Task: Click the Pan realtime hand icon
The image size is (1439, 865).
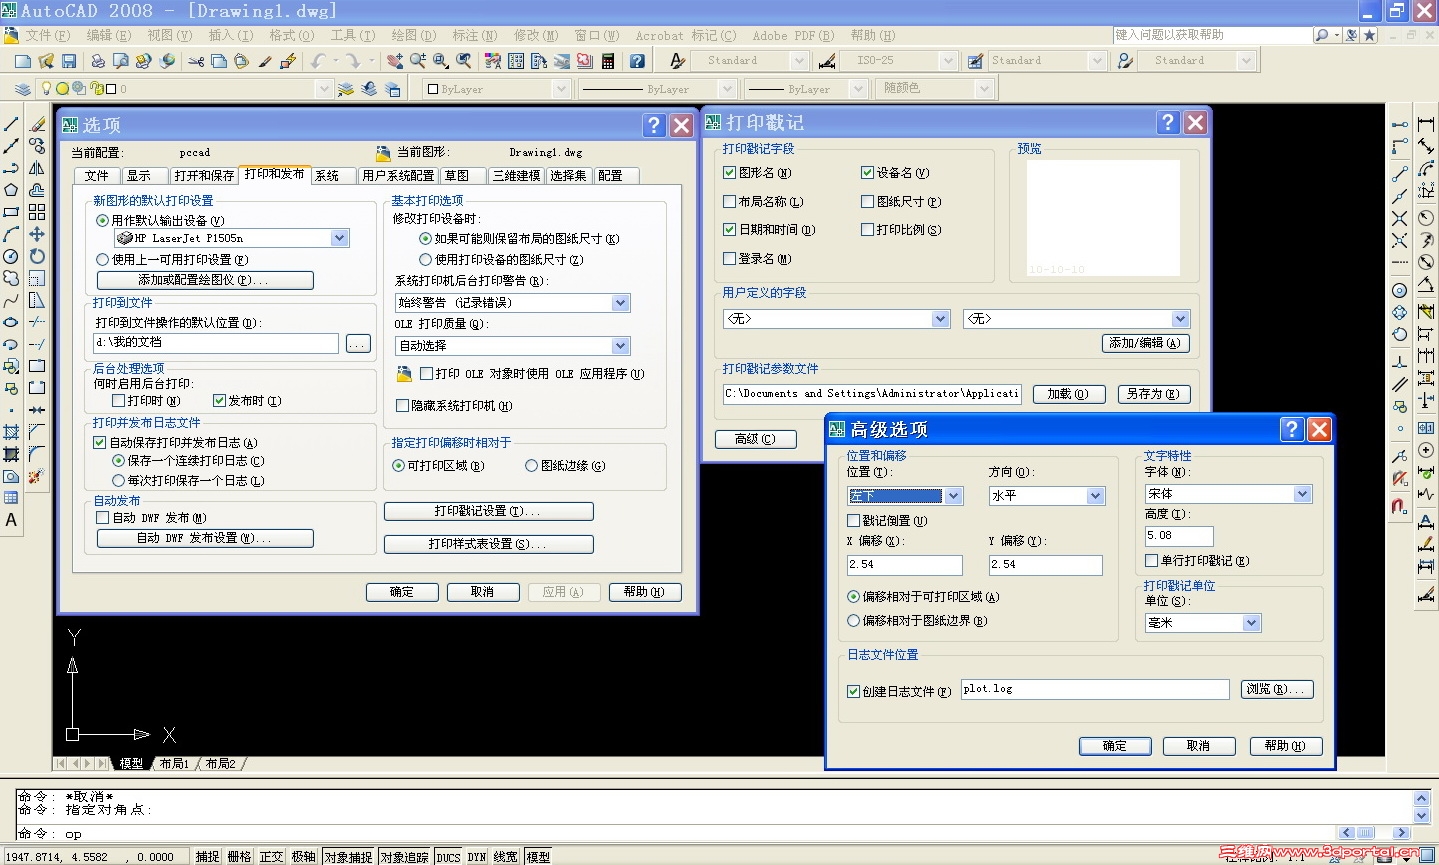Action: [395, 61]
